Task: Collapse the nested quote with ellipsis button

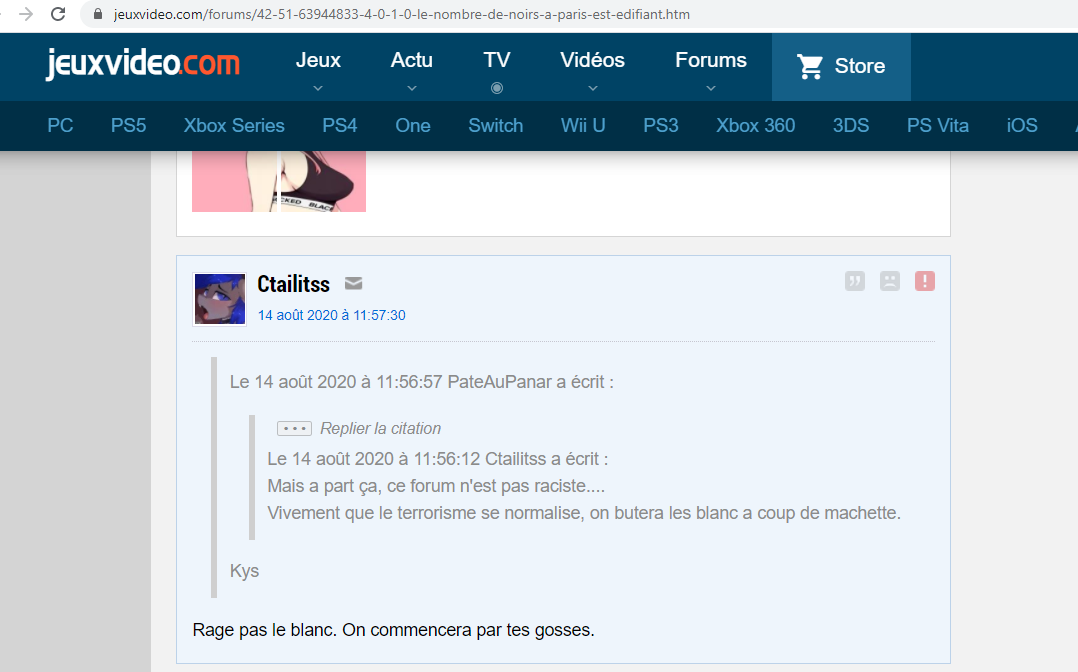Action: [294, 429]
